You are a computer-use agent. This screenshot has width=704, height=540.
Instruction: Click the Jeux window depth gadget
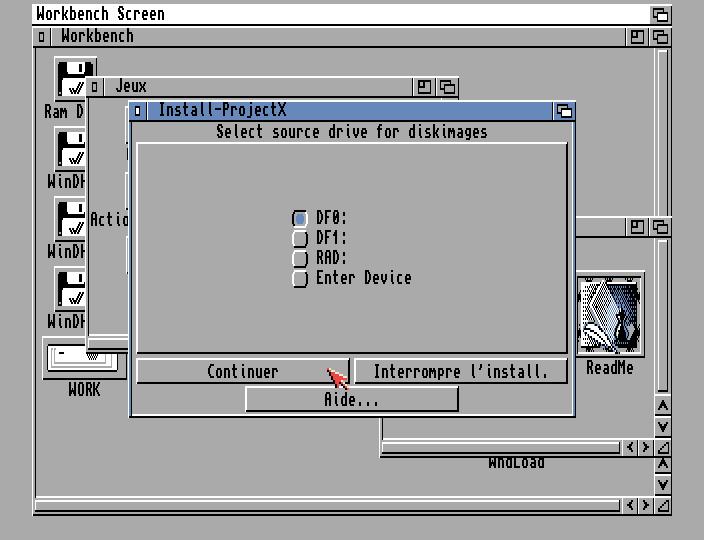point(447,87)
